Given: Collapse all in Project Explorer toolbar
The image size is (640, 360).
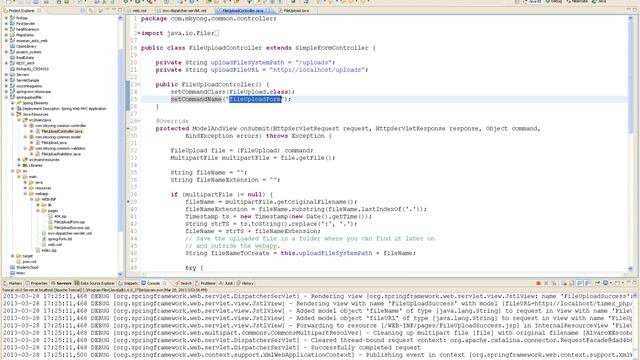Looking at the screenshot, I should tap(82, 10).
